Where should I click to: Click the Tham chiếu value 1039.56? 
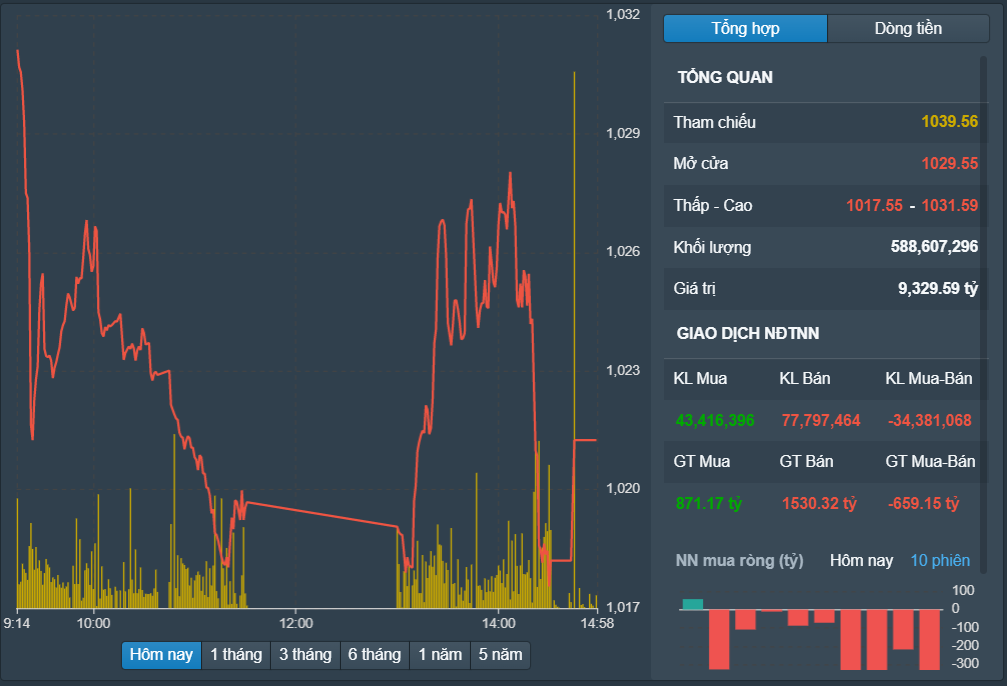click(949, 122)
